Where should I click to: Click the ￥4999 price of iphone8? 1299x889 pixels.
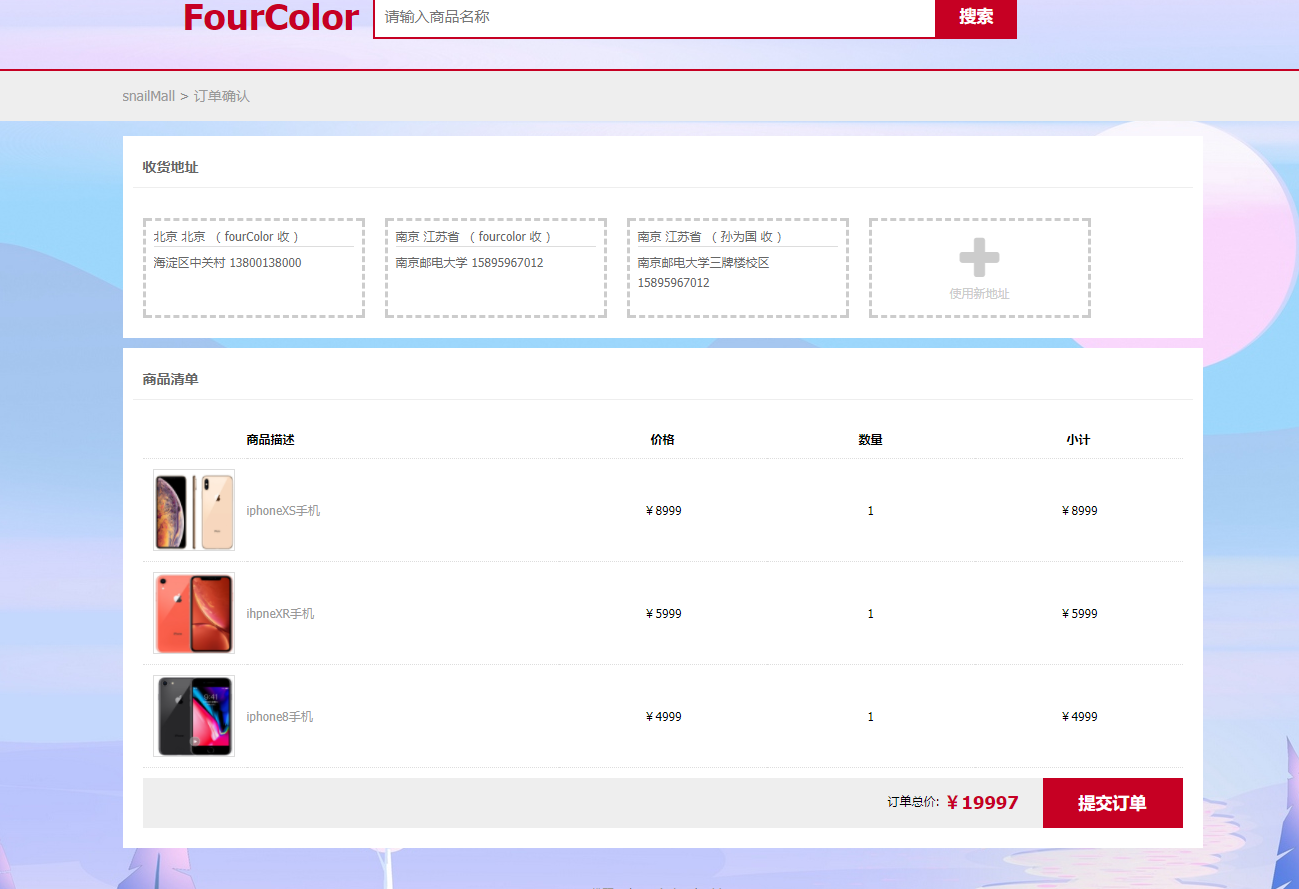click(663, 717)
